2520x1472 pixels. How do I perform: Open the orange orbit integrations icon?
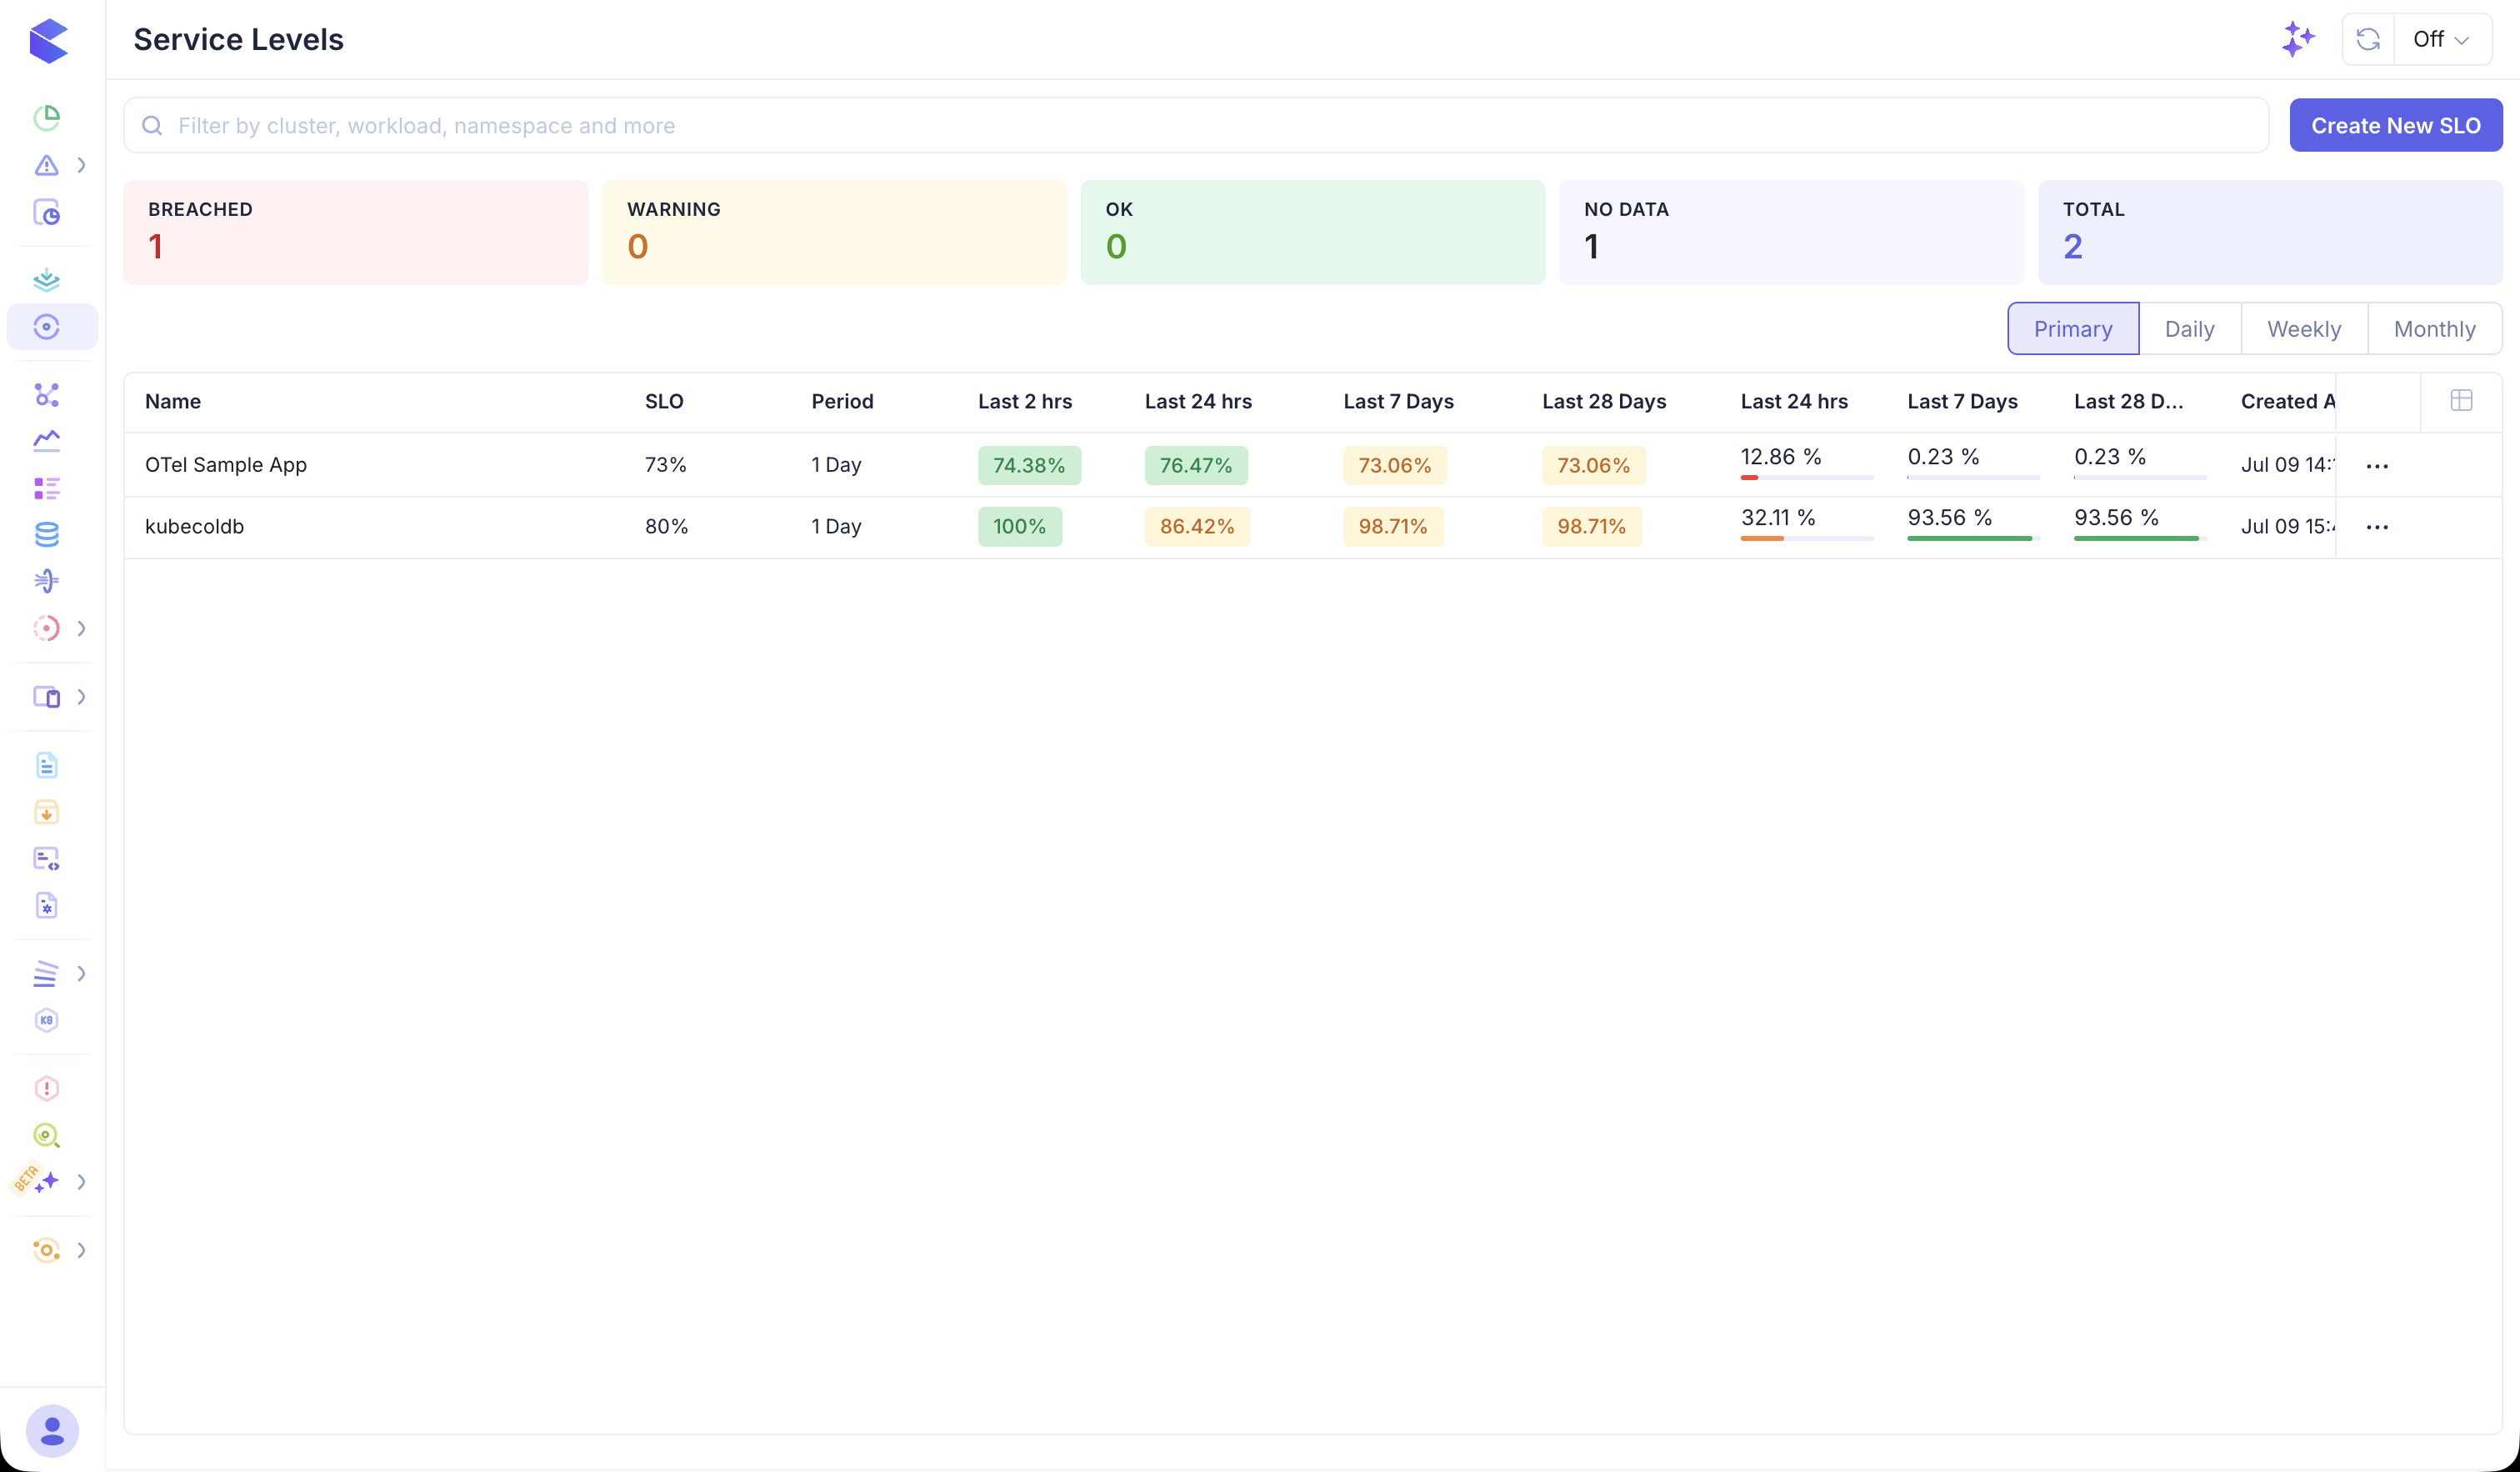pos(46,1250)
